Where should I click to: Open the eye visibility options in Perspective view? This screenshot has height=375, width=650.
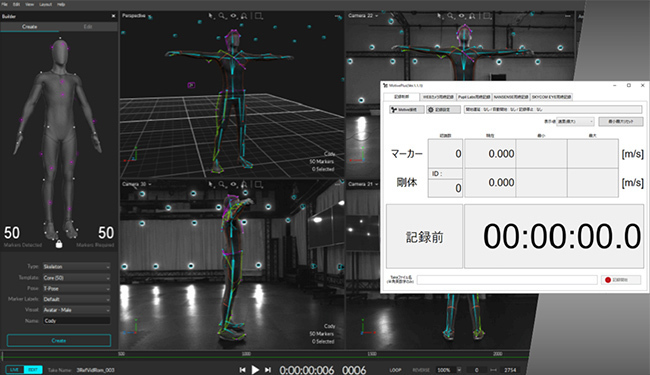[233, 16]
